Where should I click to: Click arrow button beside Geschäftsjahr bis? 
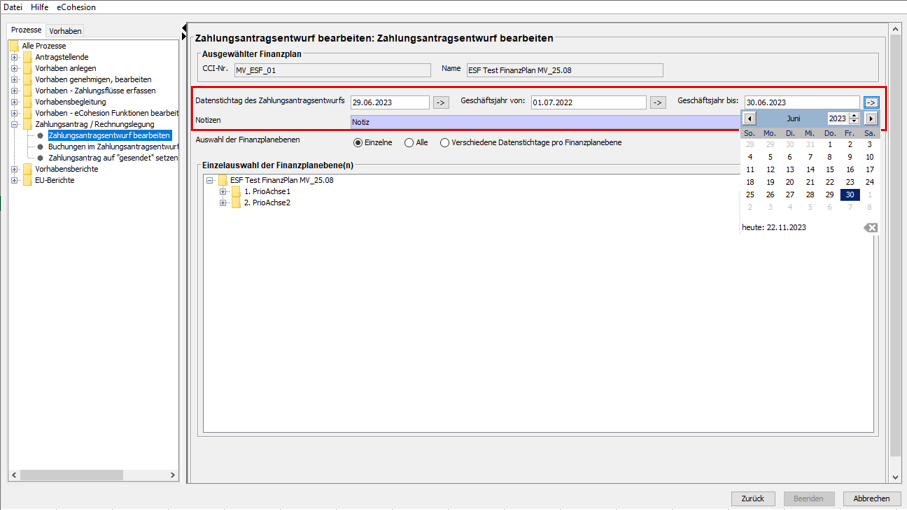click(x=871, y=103)
